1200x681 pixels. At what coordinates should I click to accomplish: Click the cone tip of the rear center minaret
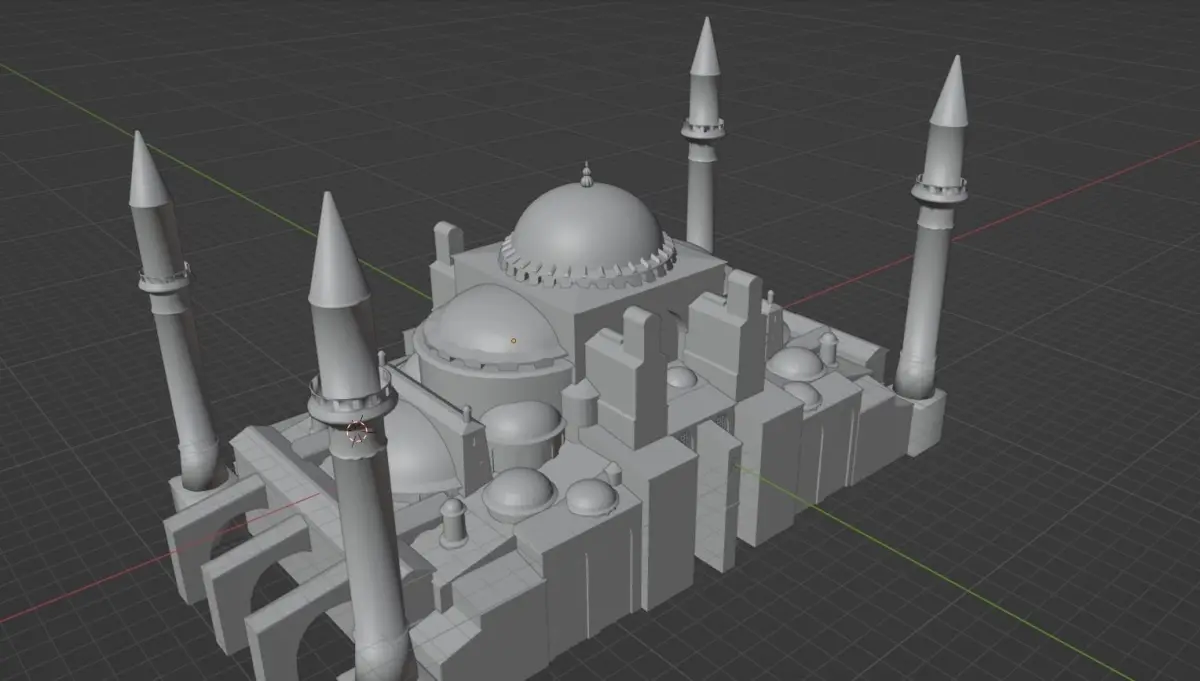pos(705,47)
